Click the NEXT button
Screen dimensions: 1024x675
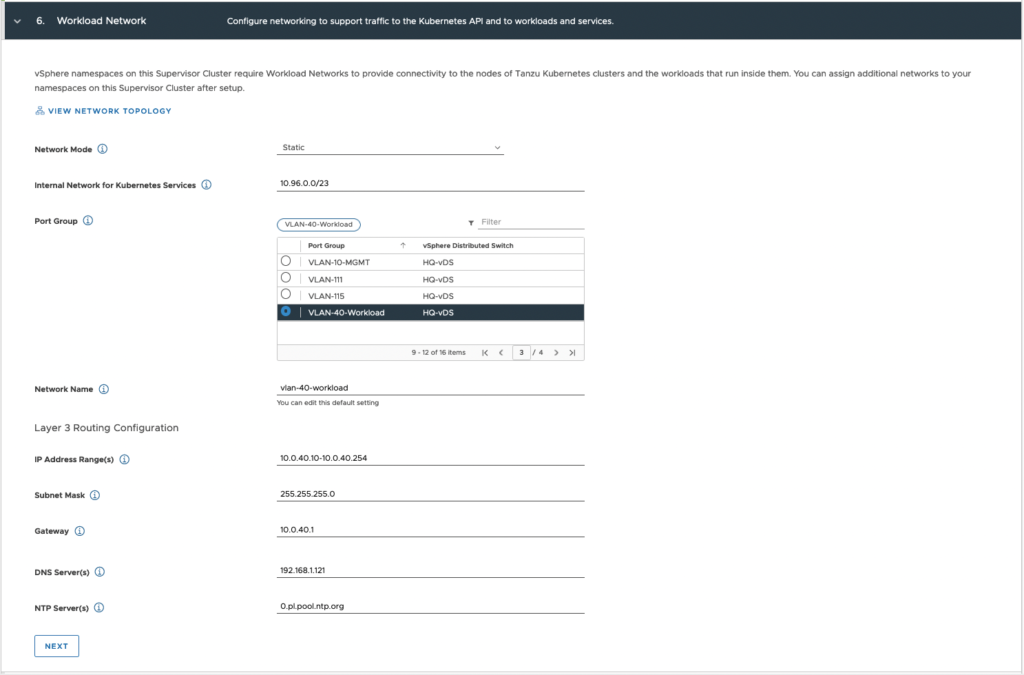click(x=56, y=646)
